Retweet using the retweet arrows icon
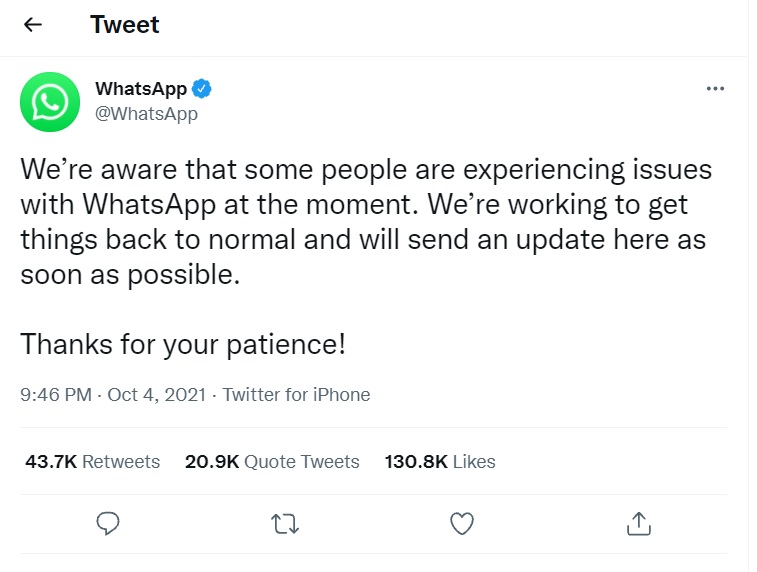The height and width of the screenshot is (572, 757). click(x=285, y=522)
